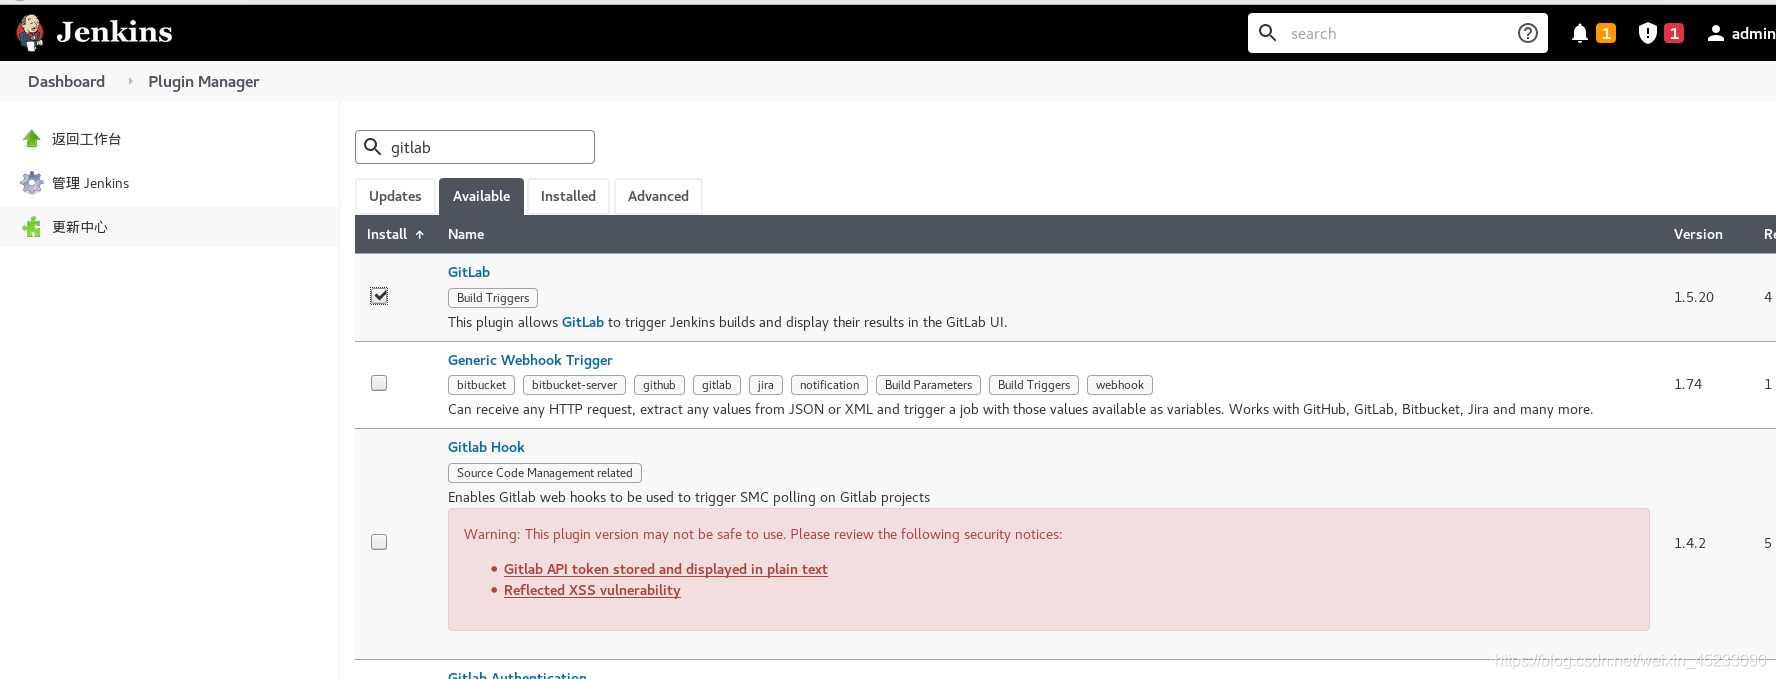1776x679 pixels.
Task: Click Plugin Manager breadcrumb
Action: pos(204,81)
